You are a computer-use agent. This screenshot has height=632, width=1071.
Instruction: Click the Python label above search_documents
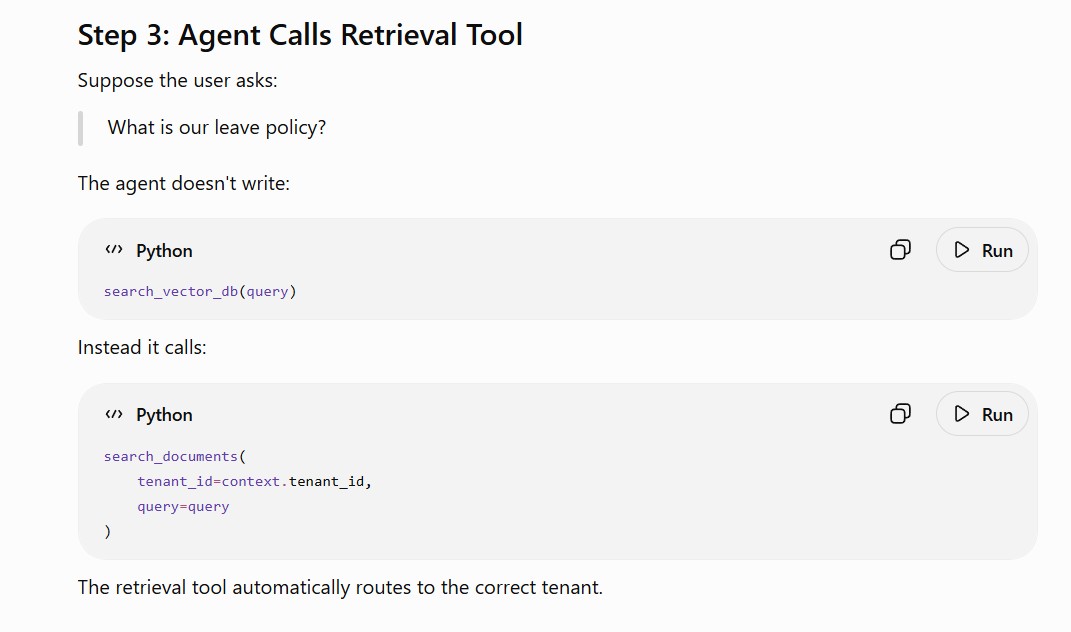[x=164, y=415]
